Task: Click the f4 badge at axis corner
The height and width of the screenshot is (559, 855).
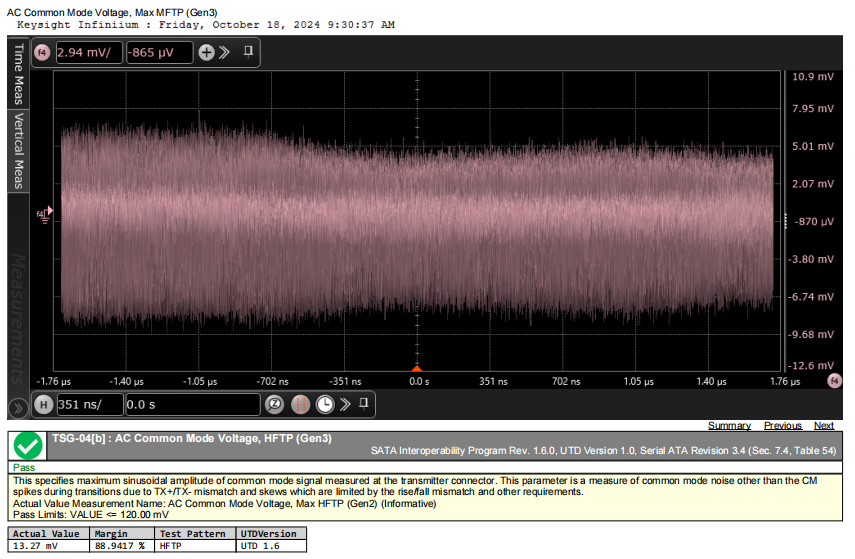Action: pos(834,381)
